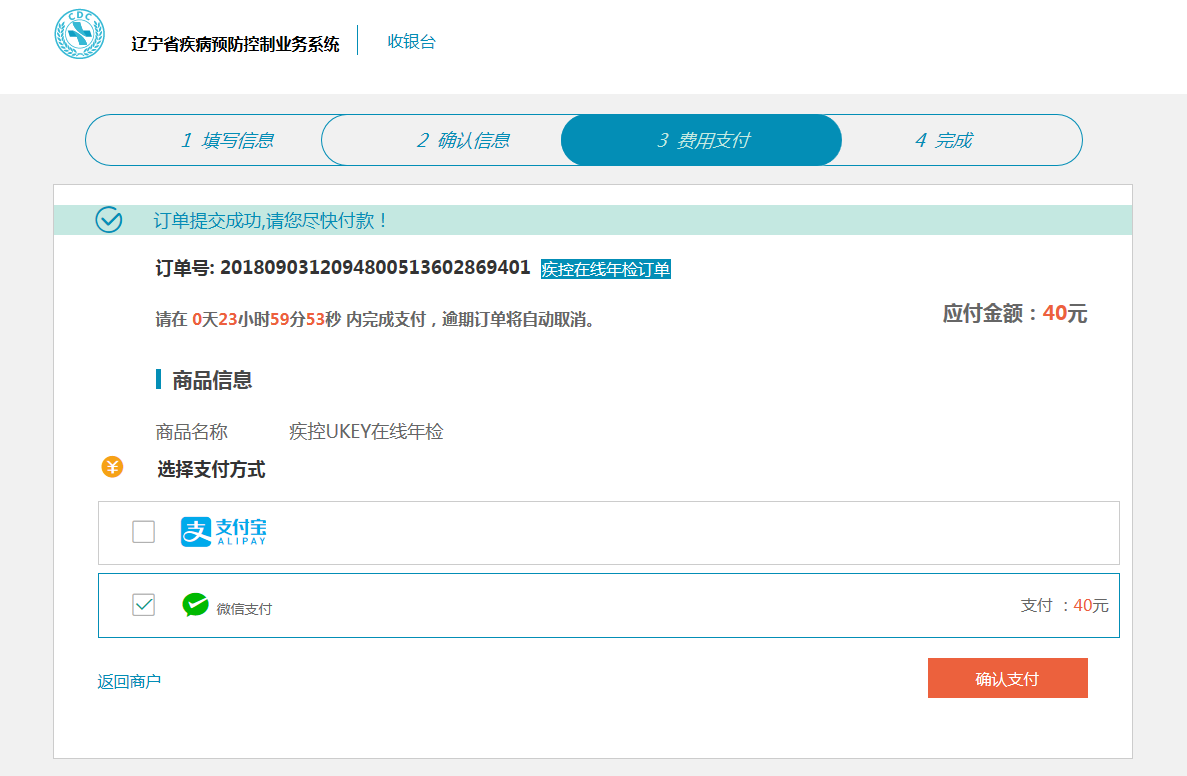This screenshot has width=1187, height=776.
Task: Uncheck the WeChat Pay checkbox
Action: (x=144, y=605)
